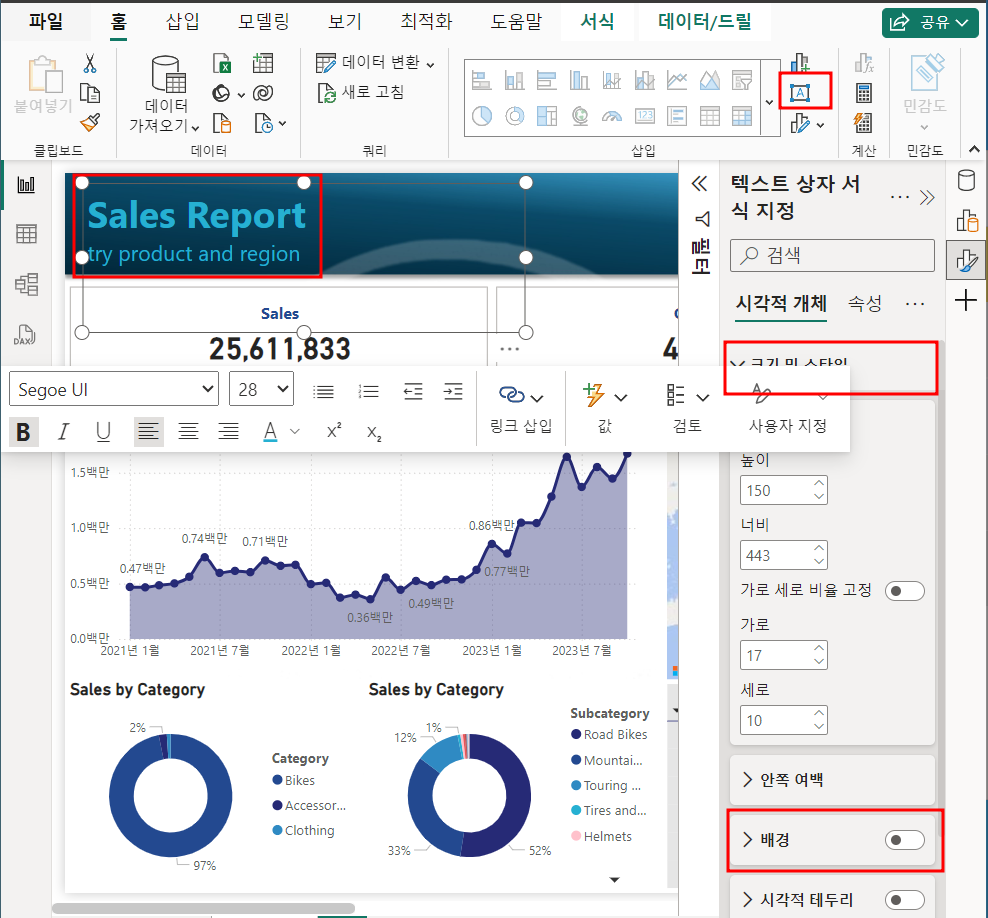The height and width of the screenshot is (918, 988).
Task: Toggle 가로 세로 비율 고정 switch
Action: click(x=904, y=591)
